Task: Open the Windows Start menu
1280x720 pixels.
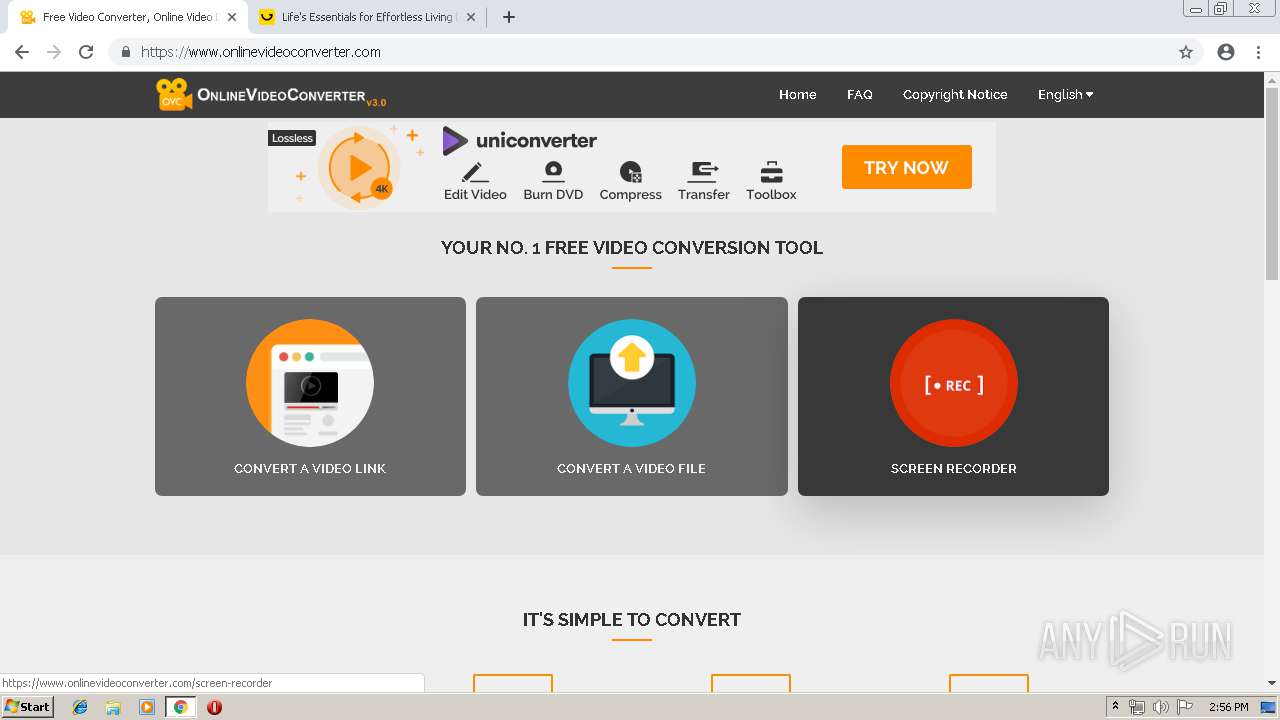Action: point(28,707)
